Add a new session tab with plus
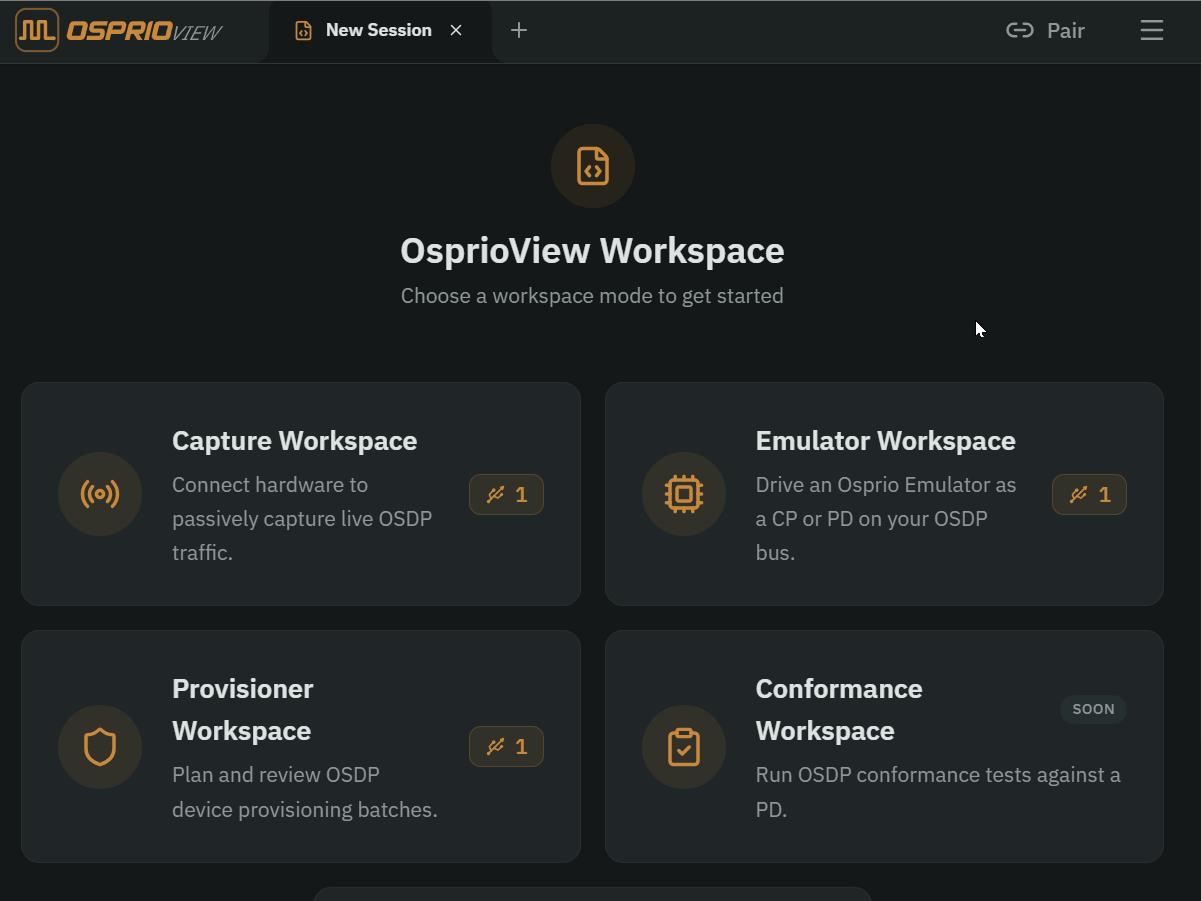The width and height of the screenshot is (1201, 901). [x=518, y=31]
